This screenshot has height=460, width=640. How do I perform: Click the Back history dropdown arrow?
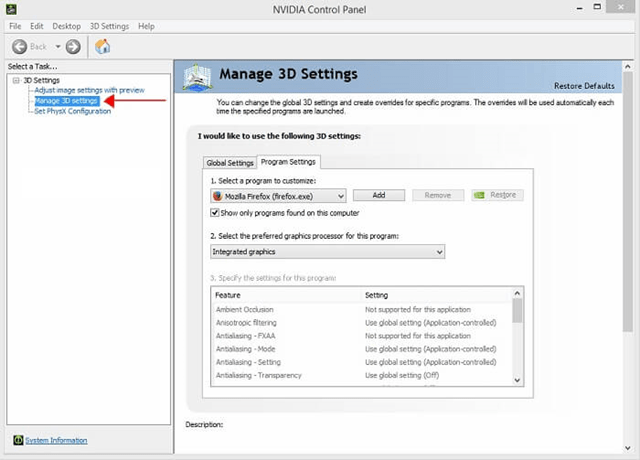(x=58, y=47)
